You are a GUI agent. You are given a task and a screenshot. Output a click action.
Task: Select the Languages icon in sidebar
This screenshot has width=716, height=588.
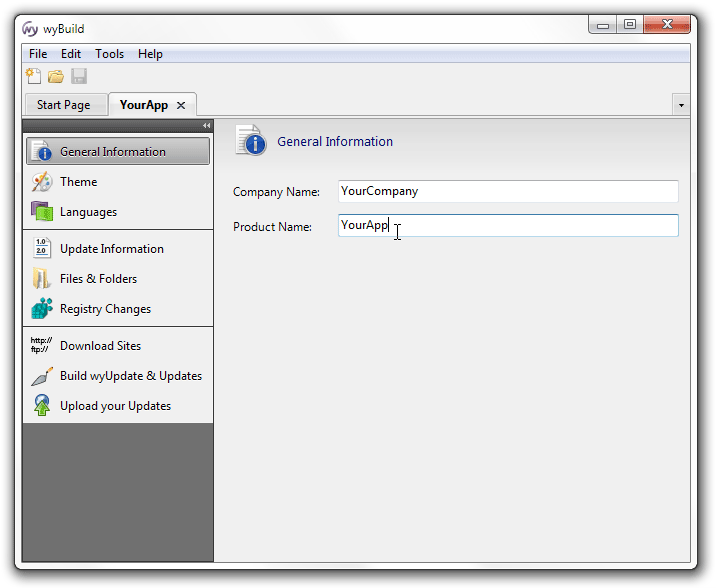[x=42, y=212]
